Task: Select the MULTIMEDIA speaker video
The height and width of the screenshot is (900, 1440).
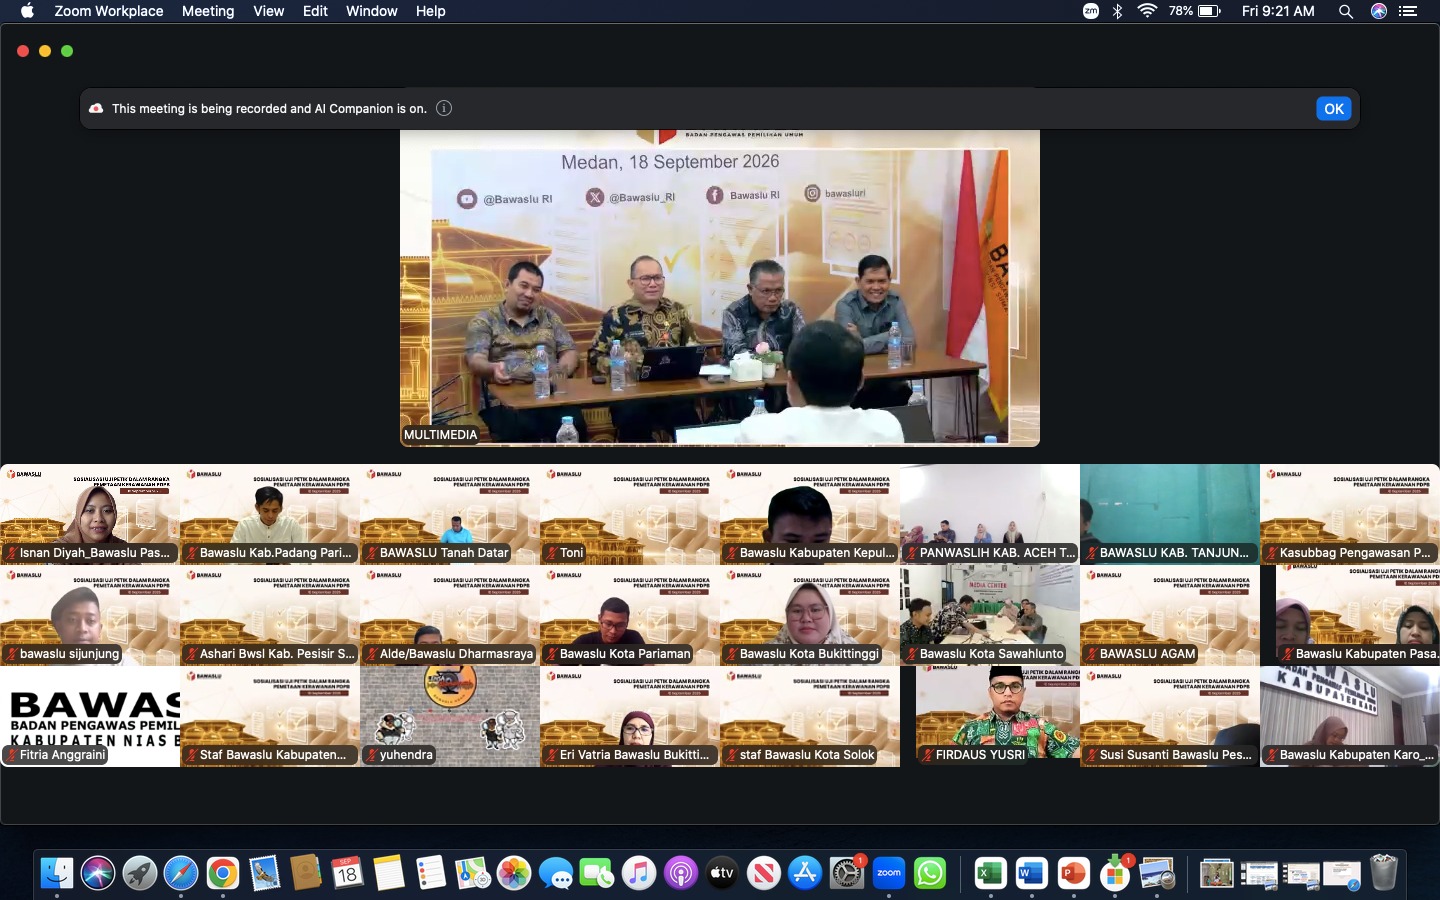Action: [x=720, y=288]
